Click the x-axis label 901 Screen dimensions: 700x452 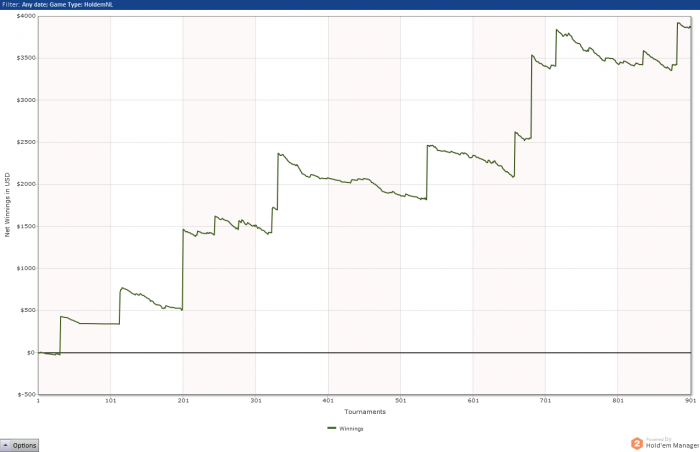point(691,401)
